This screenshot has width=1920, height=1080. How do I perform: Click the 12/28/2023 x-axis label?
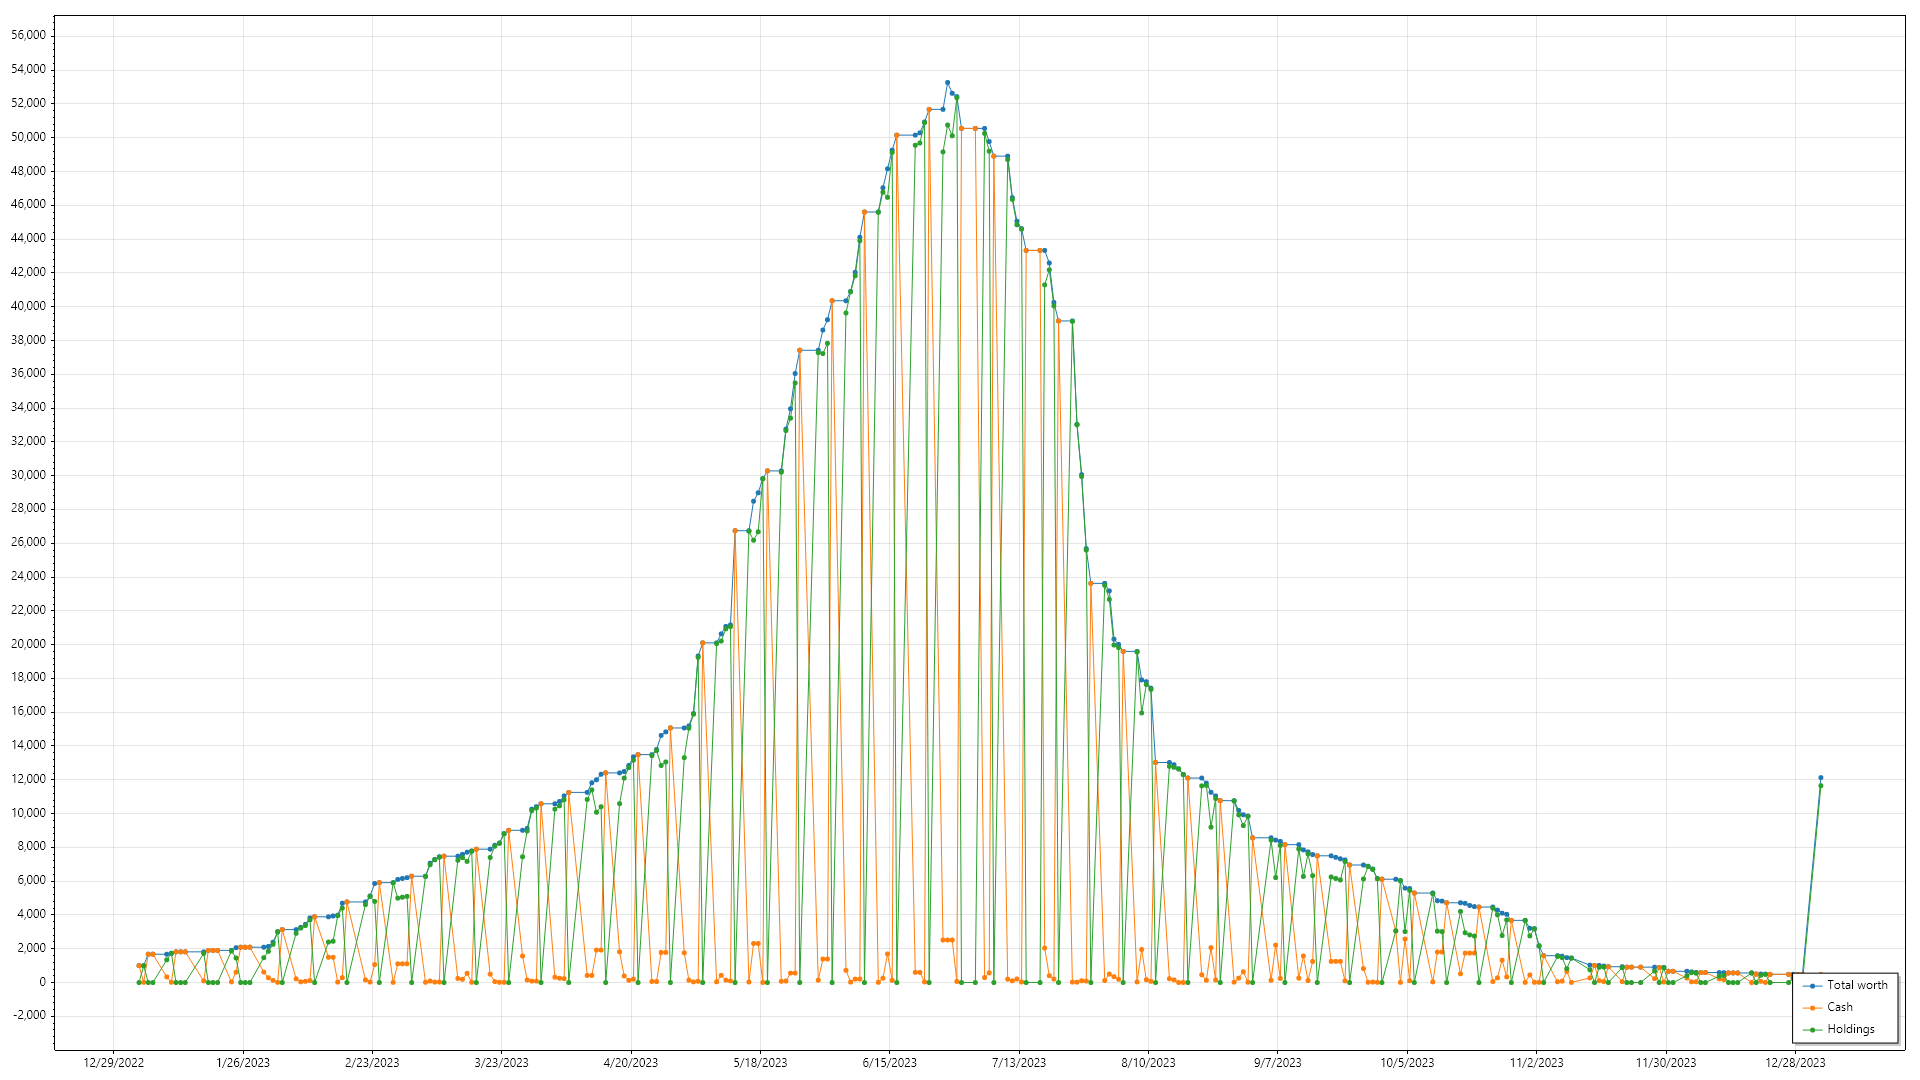pyautogui.click(x=1795, y=1063)
